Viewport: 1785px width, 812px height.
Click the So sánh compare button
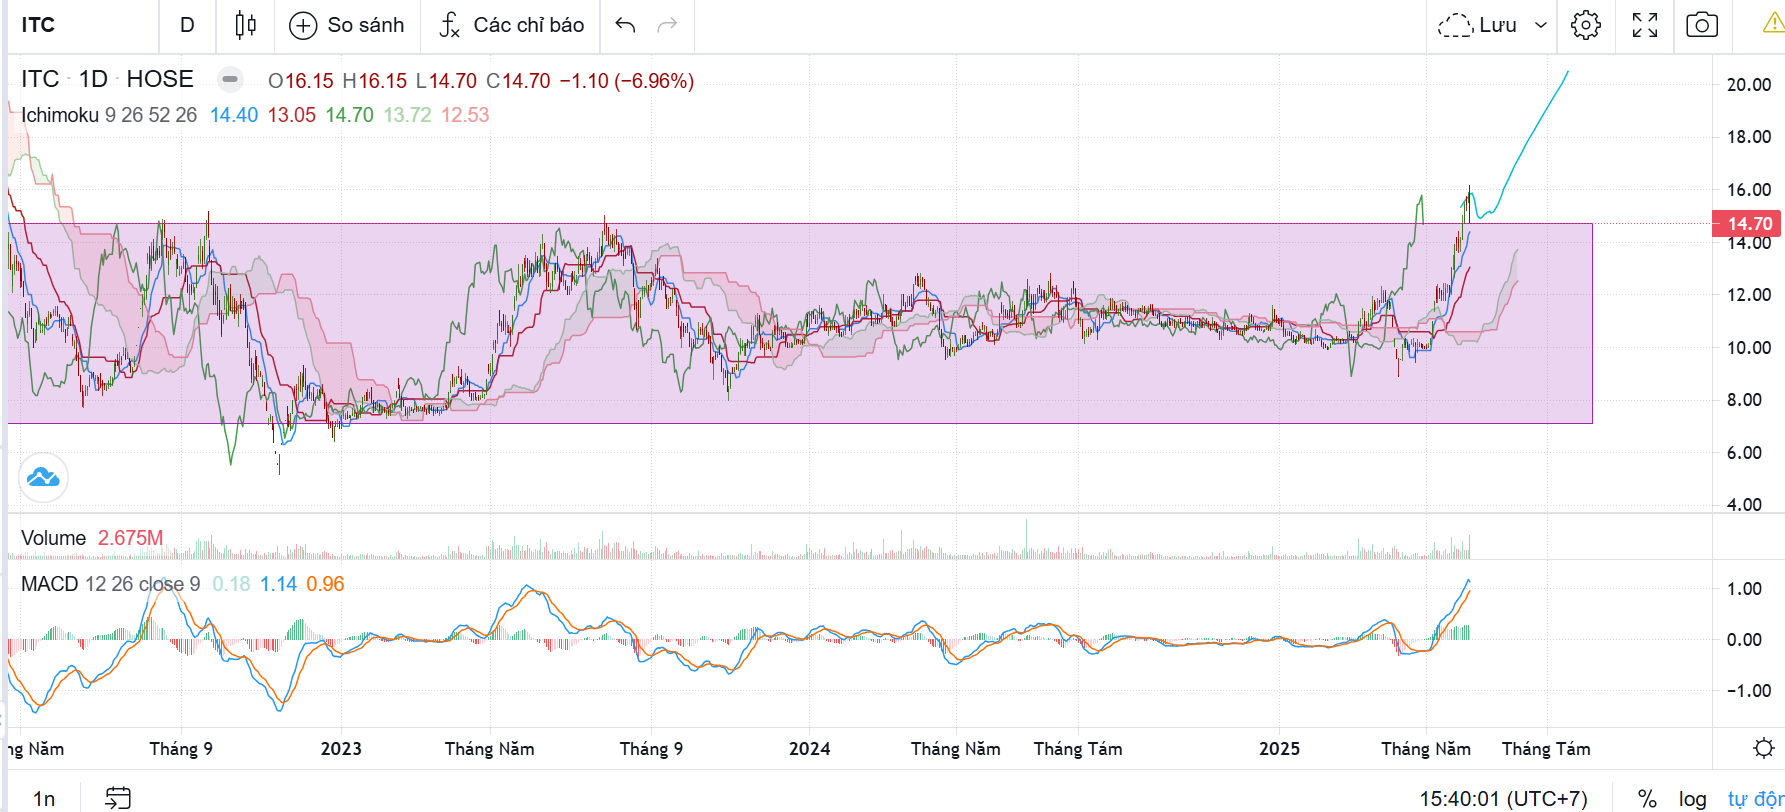click(x=346, y=25)
